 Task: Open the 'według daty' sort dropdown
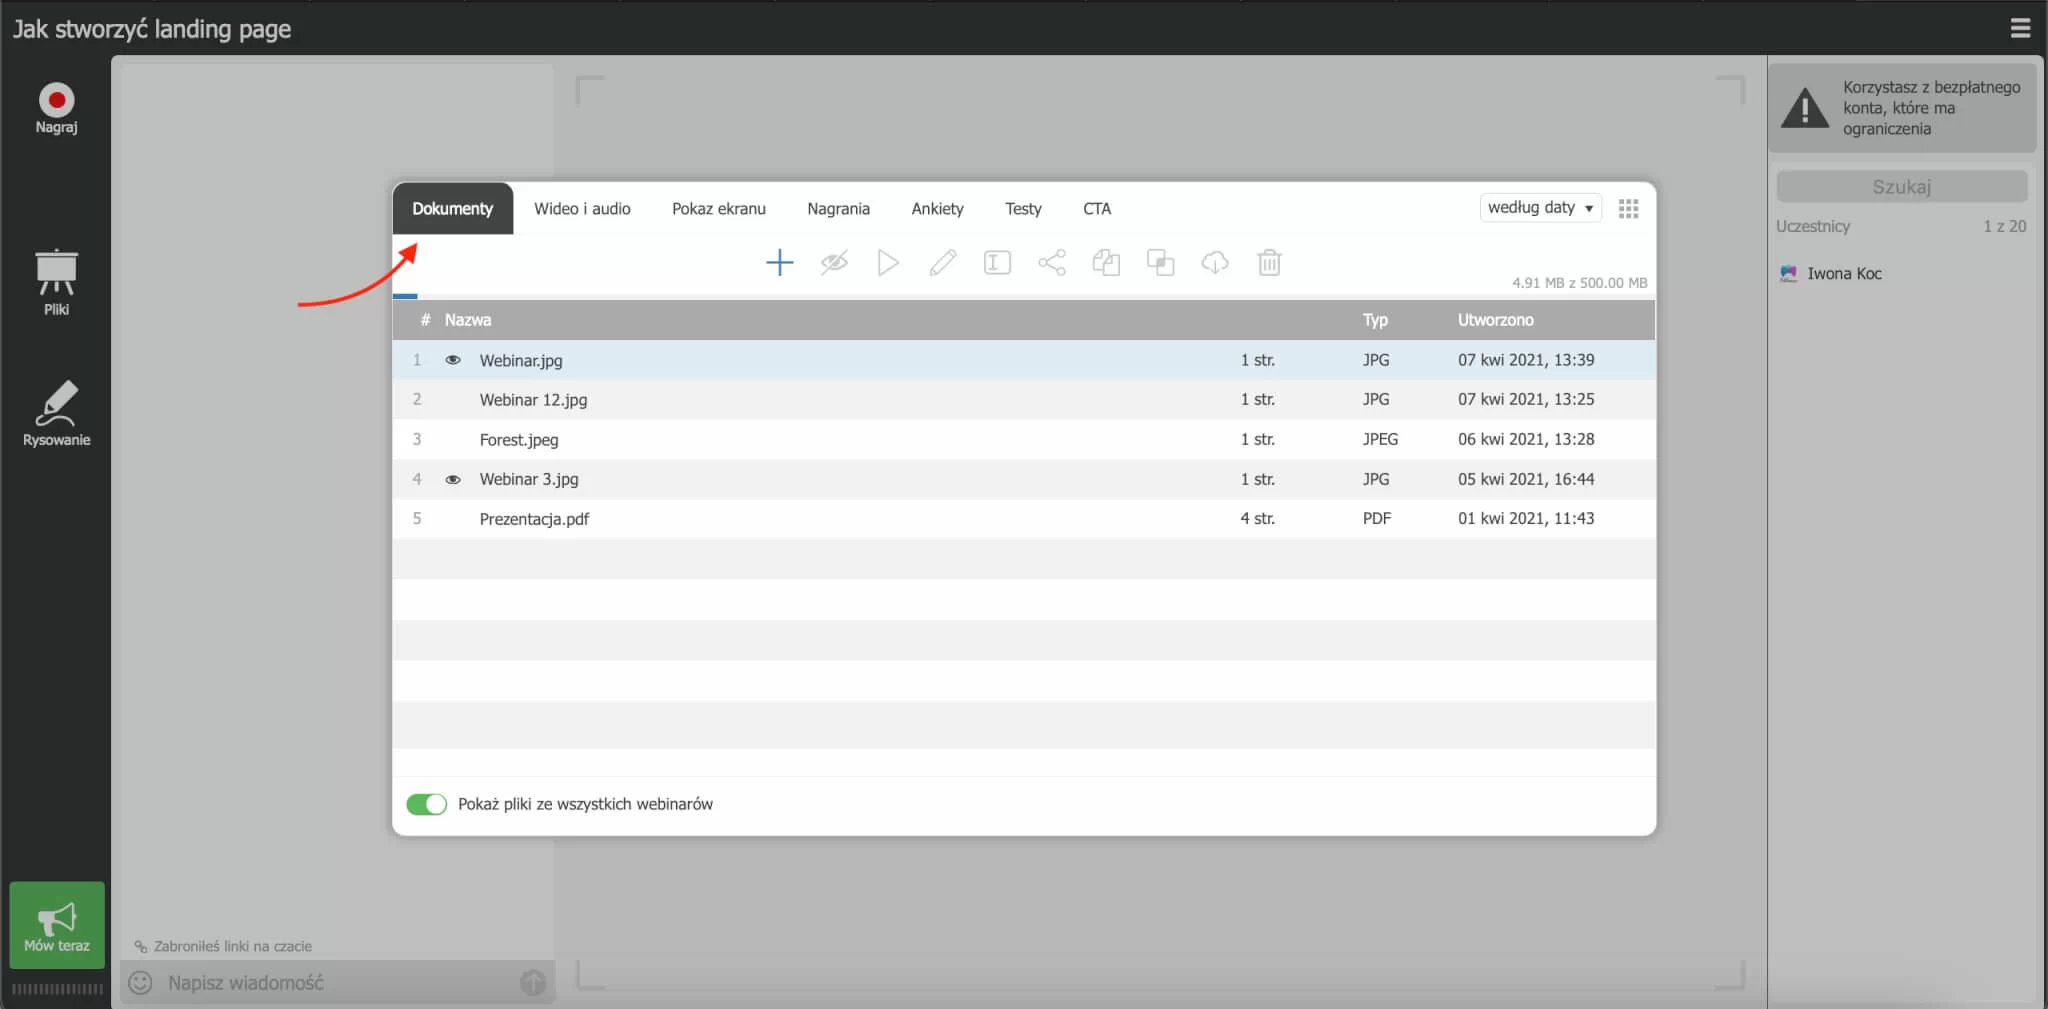tap(1539, 208)
